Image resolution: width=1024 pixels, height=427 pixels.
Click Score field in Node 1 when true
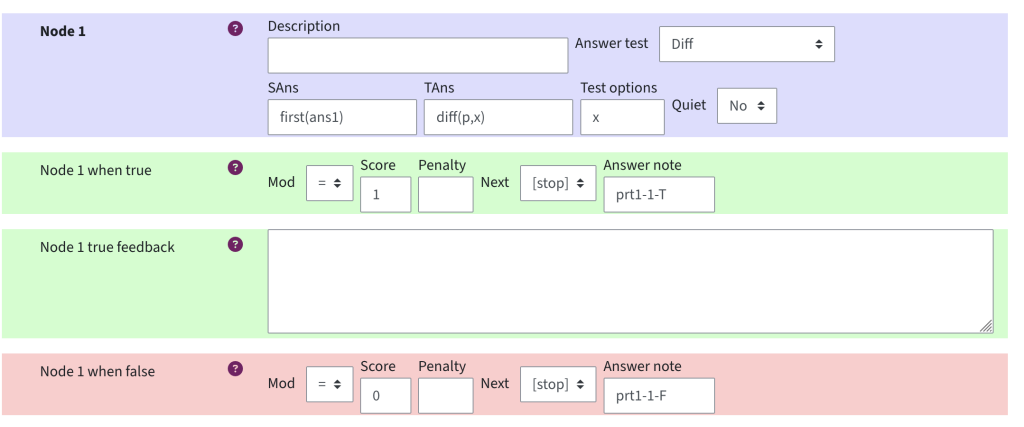(x=385, y=195)
